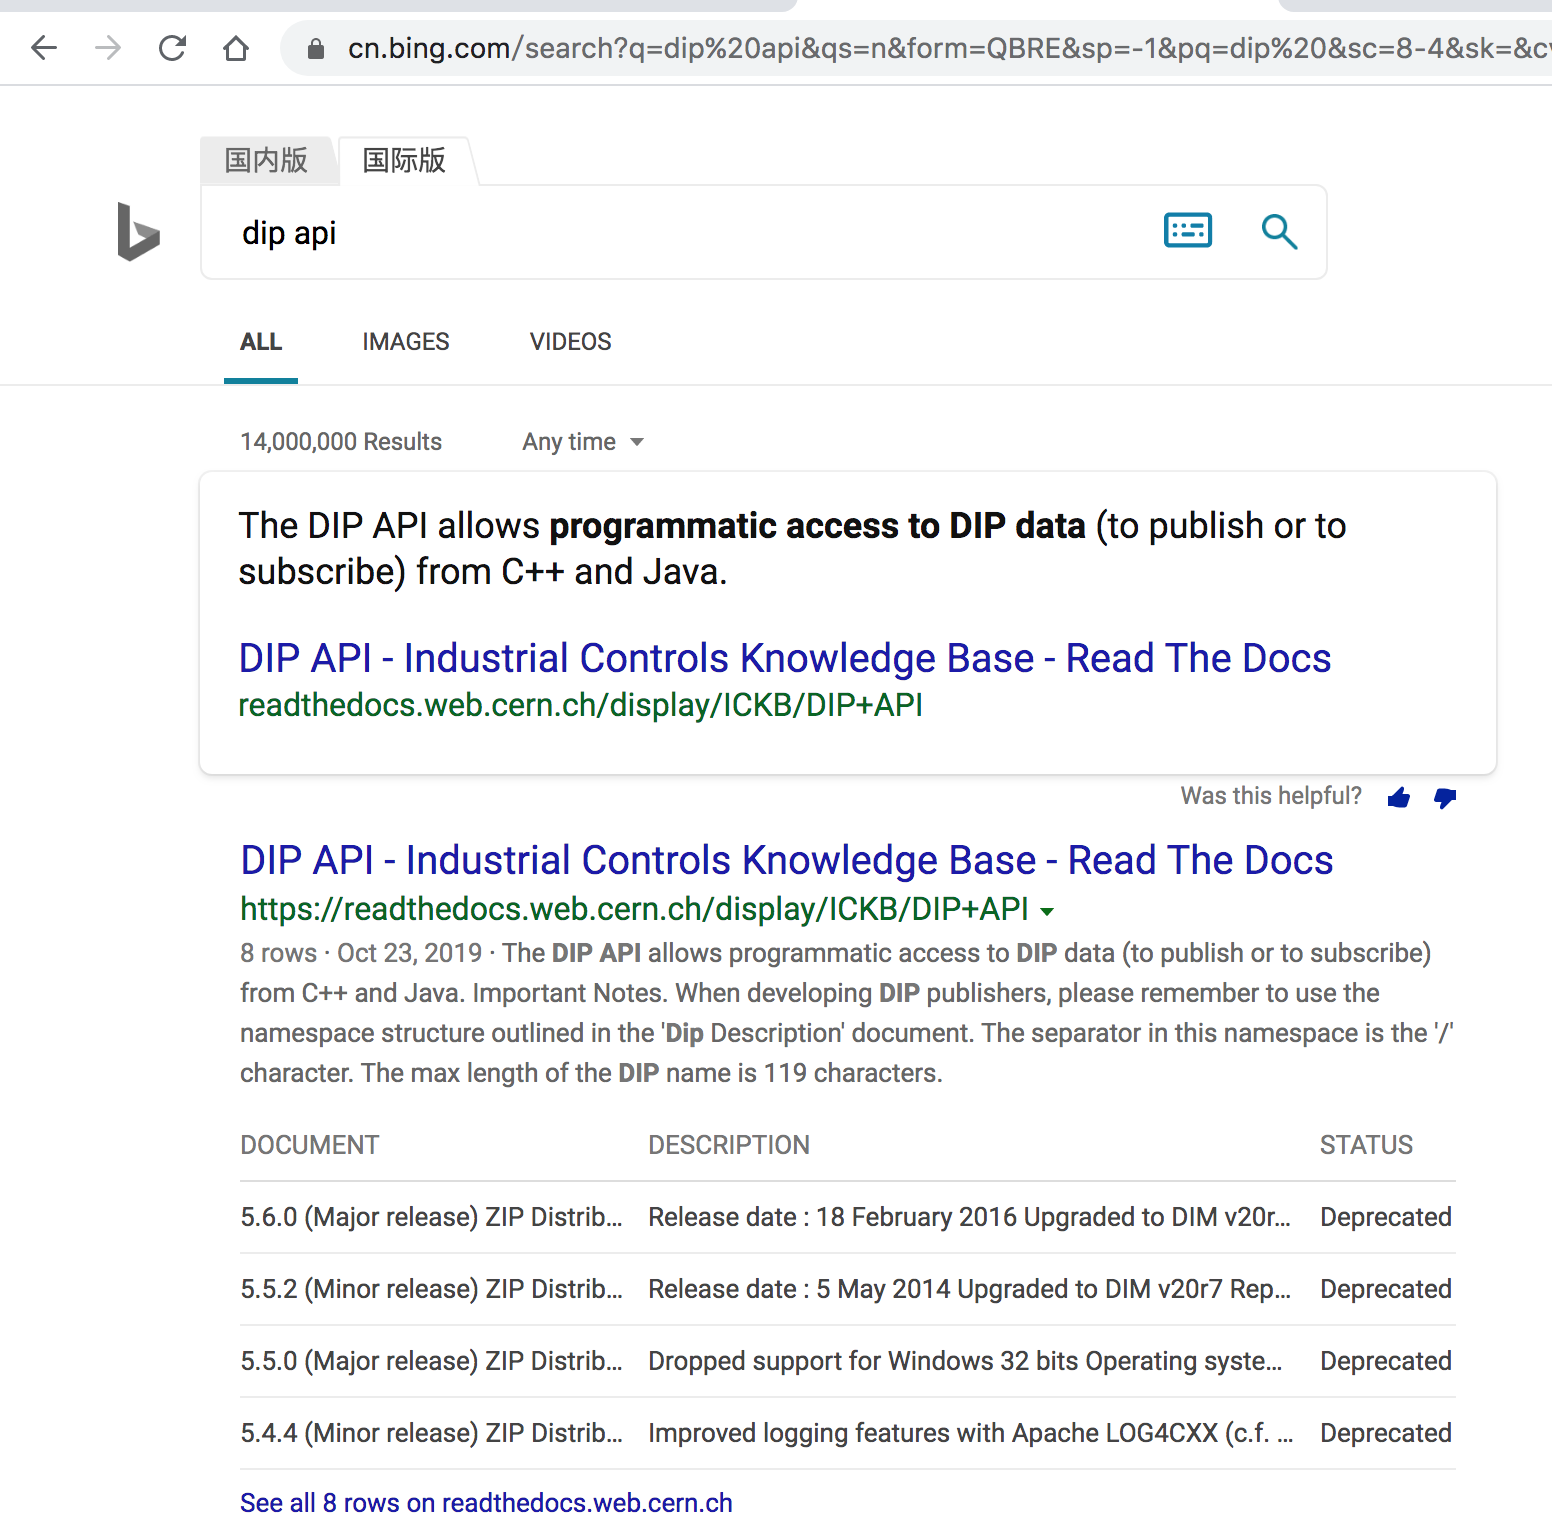The image size is (1552, 1526).
Task: Open the DIP API Read The Docs result
Action: 785,859
